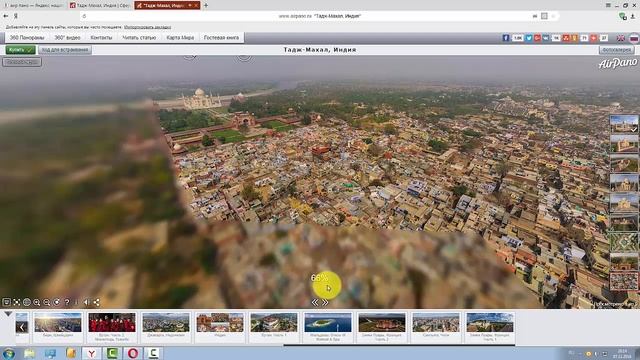Open Читать статью menu item

139,38
